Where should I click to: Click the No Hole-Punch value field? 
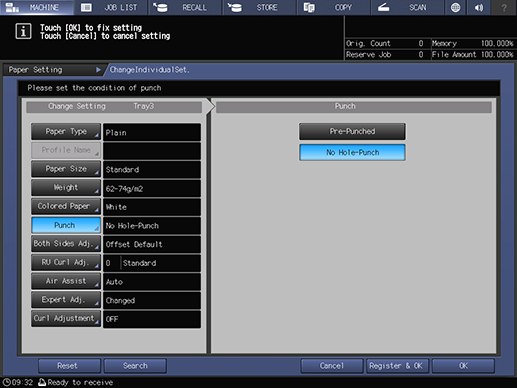pos(152,226)
